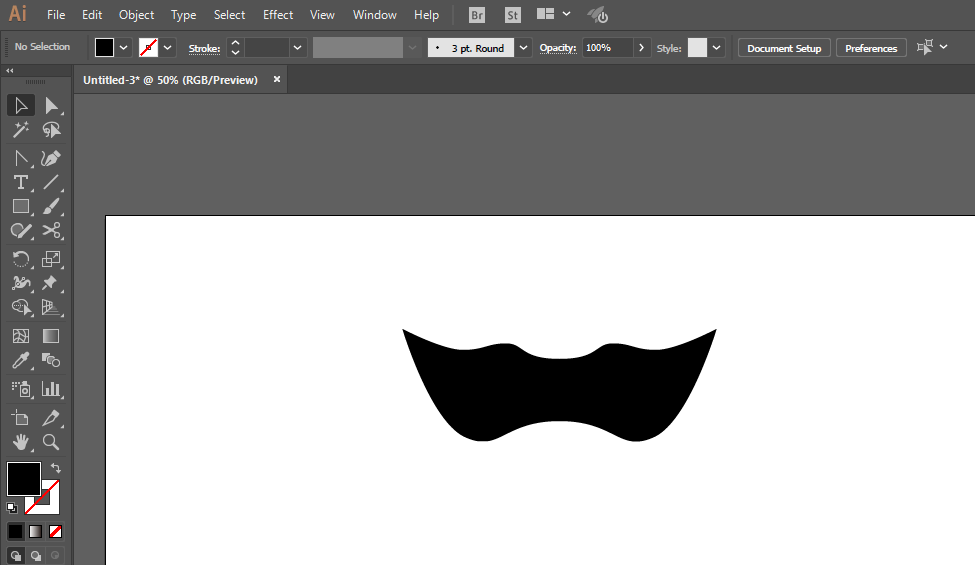Select the Zoom magnifier tool
975x565 pixels.
(x=51, y=442)
